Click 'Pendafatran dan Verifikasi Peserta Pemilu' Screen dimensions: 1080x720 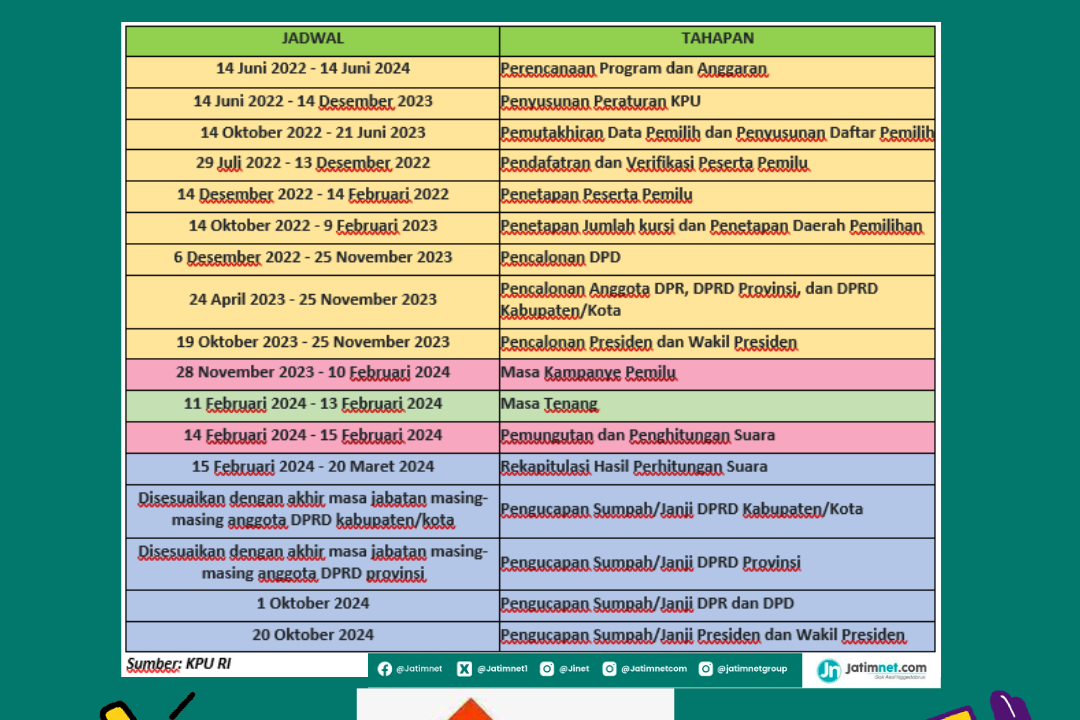coord(717,165)
